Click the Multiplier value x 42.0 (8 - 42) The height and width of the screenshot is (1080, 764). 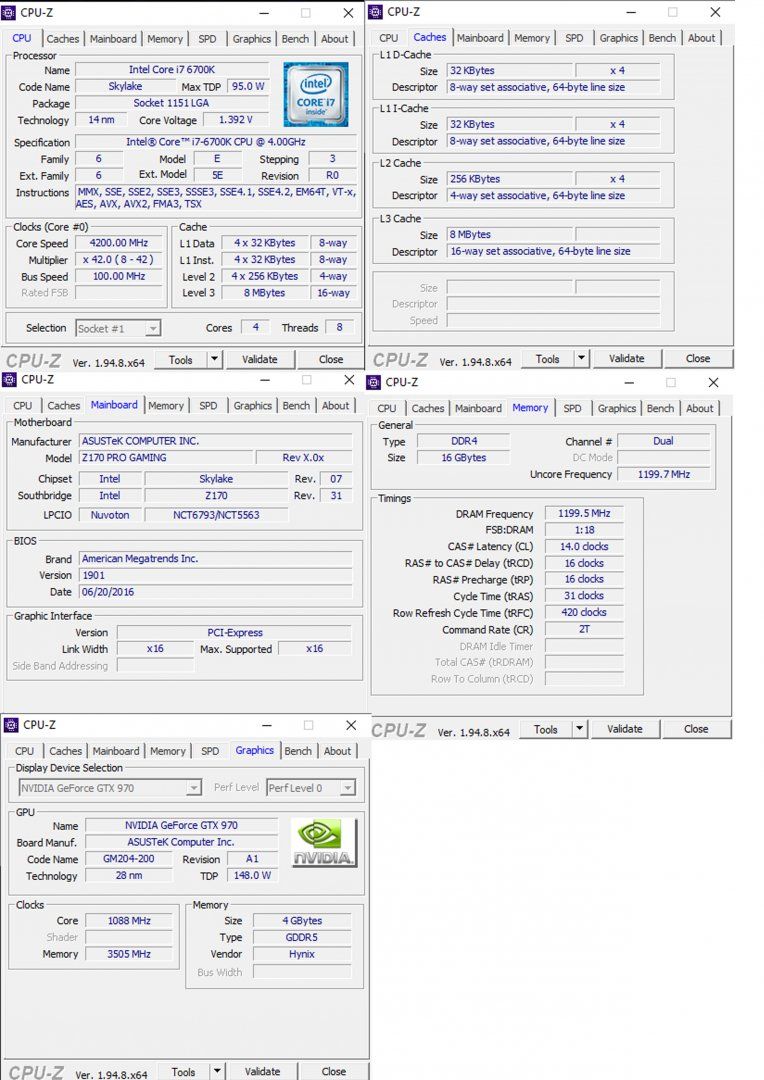(119, 260)
